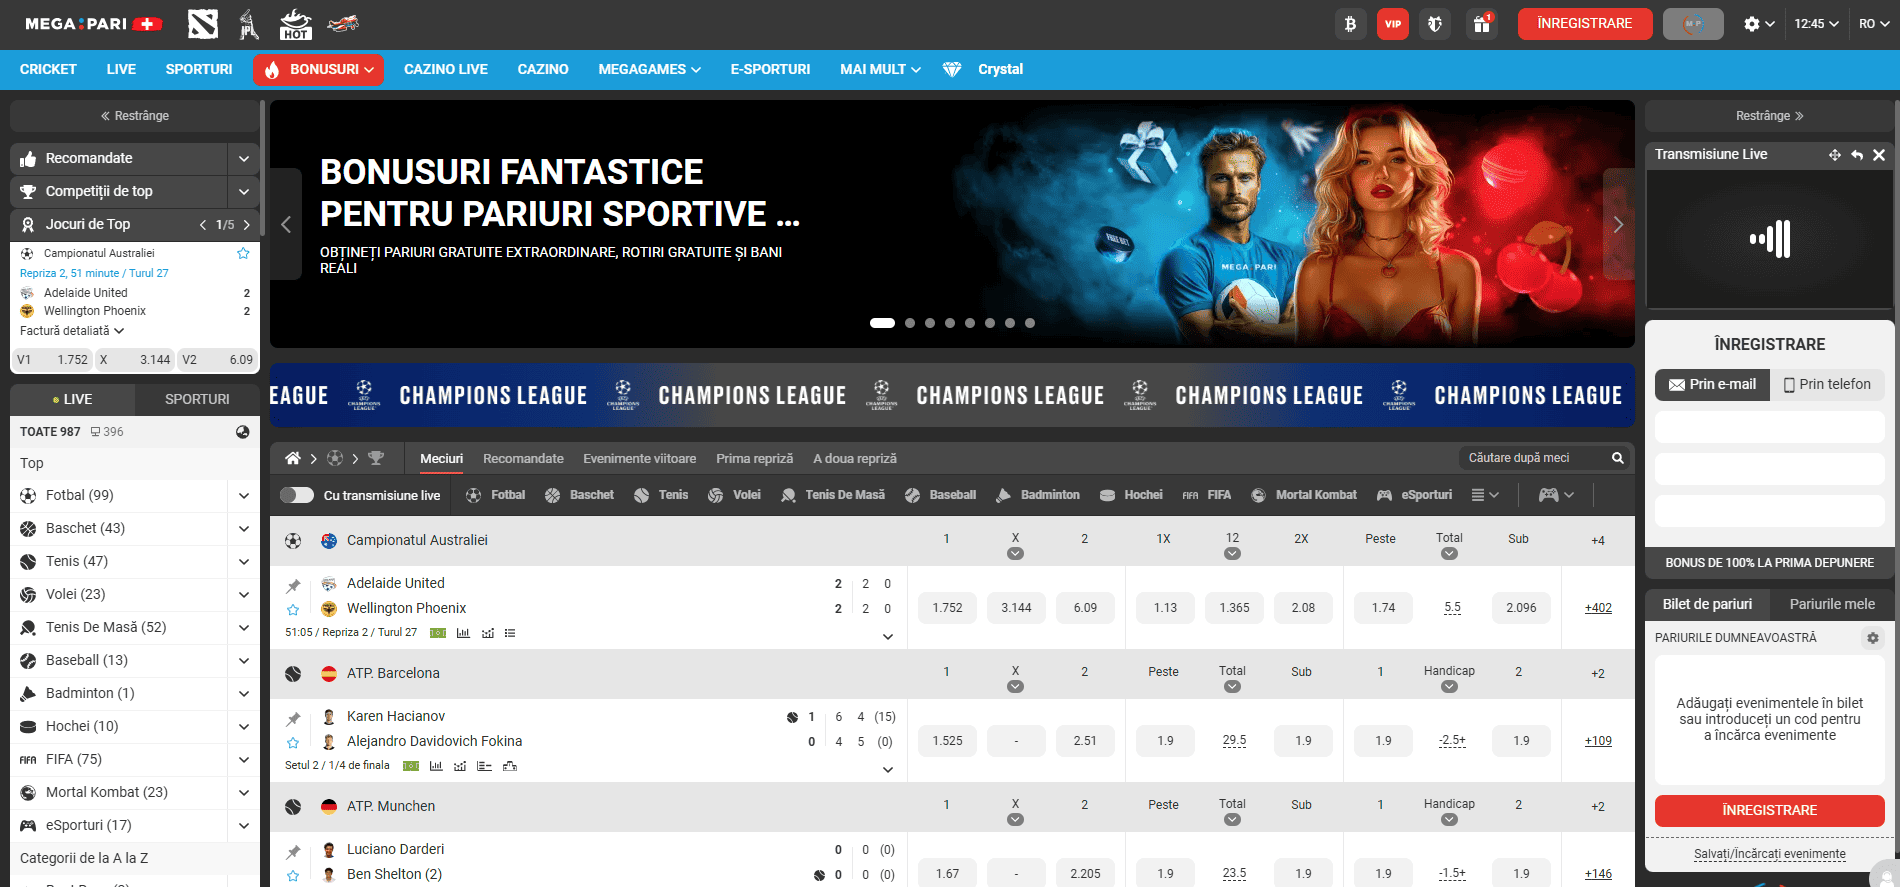The height and width of the screenshot is (887, 1900).
Task: Select V1 odds 1.752 in Jocuri de Top
Action: coord(52,360)
